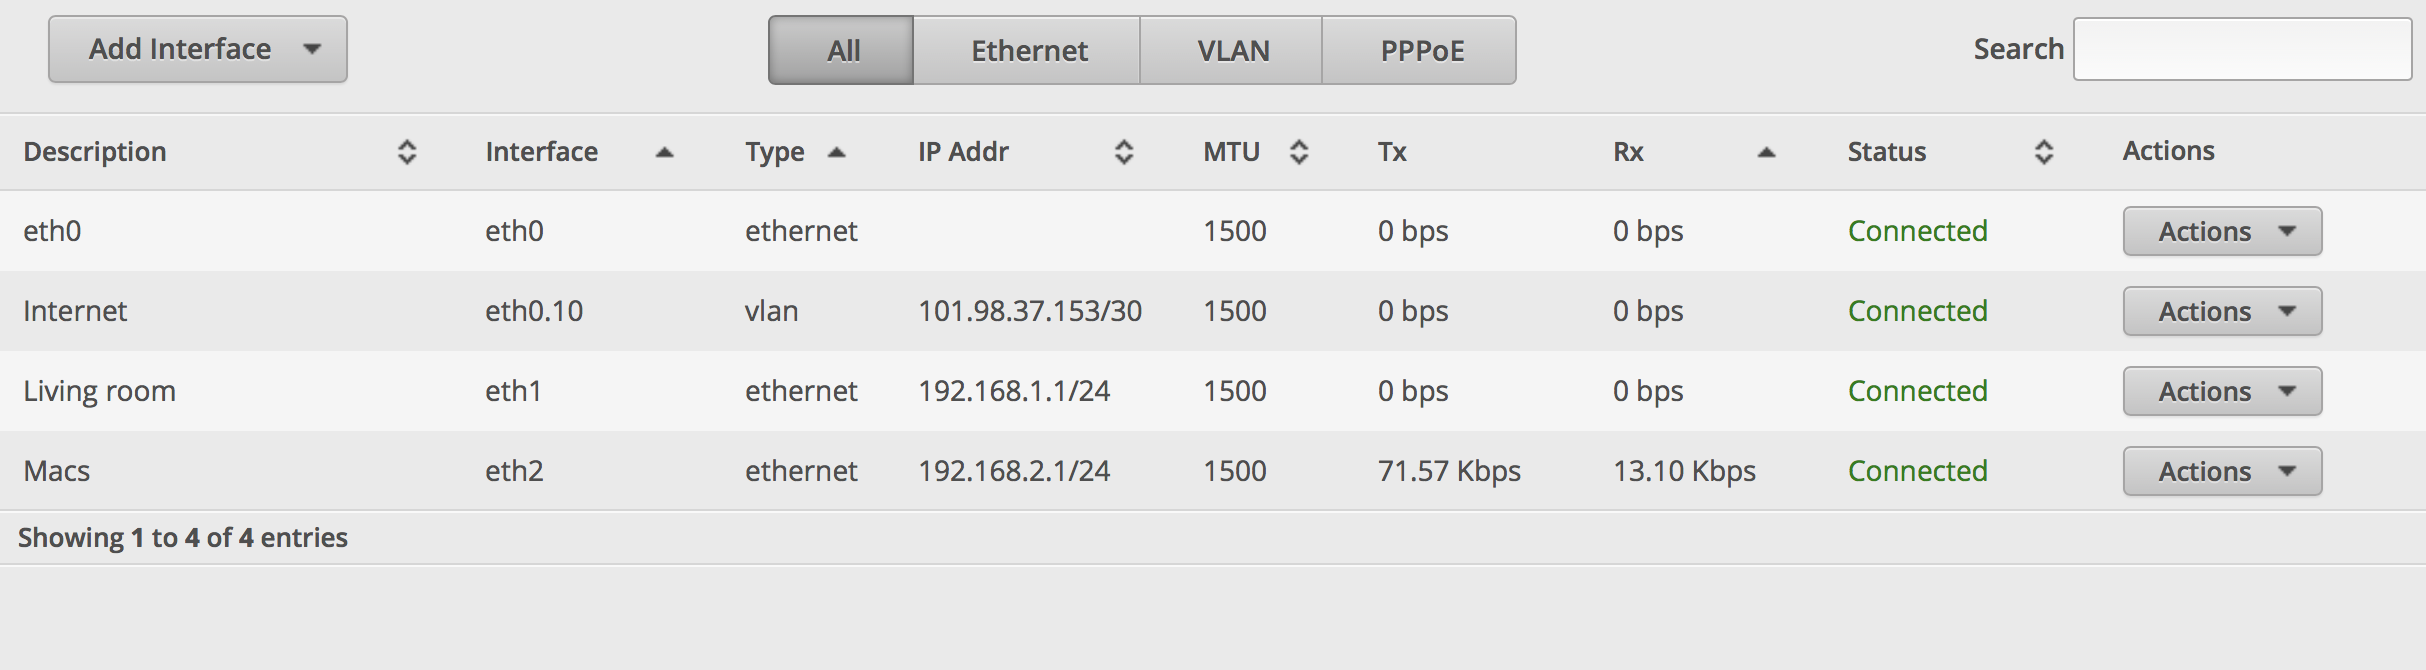Screen dimensions: 2426x670
Task: Sort by MTU column arrows
Action: (x=1299, y=152)
